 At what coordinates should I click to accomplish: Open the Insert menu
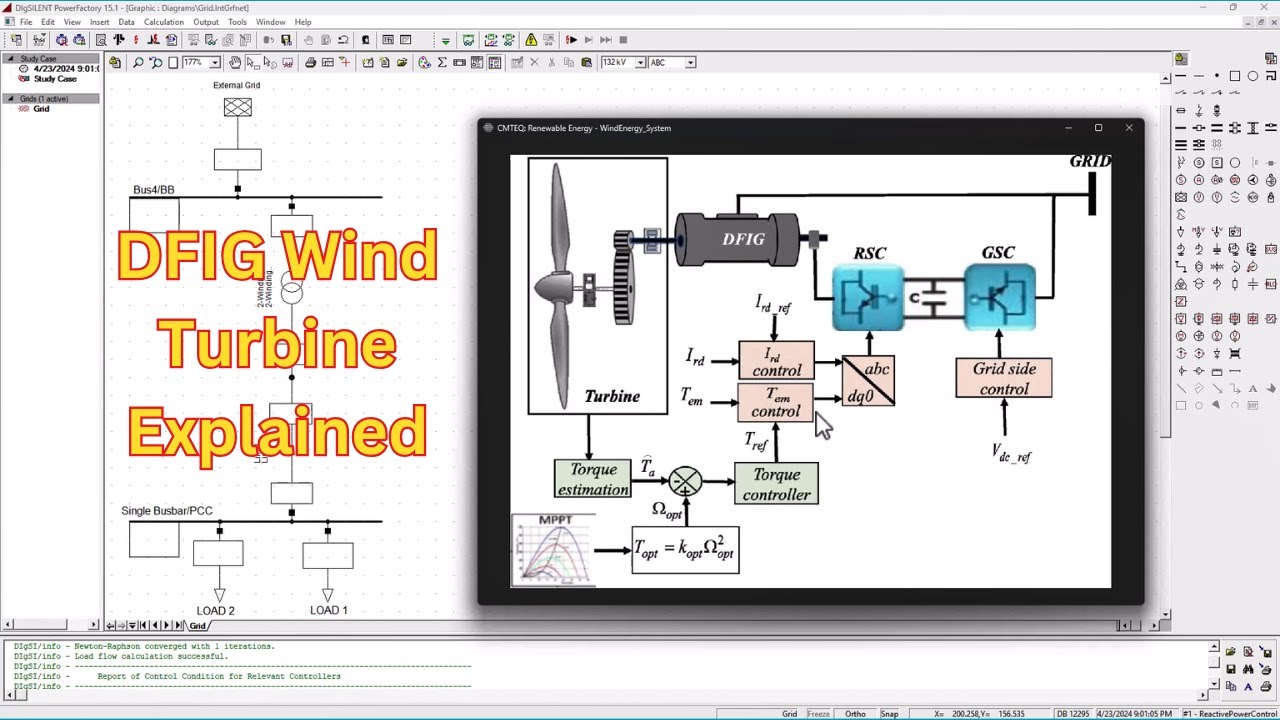pos(100,22)
